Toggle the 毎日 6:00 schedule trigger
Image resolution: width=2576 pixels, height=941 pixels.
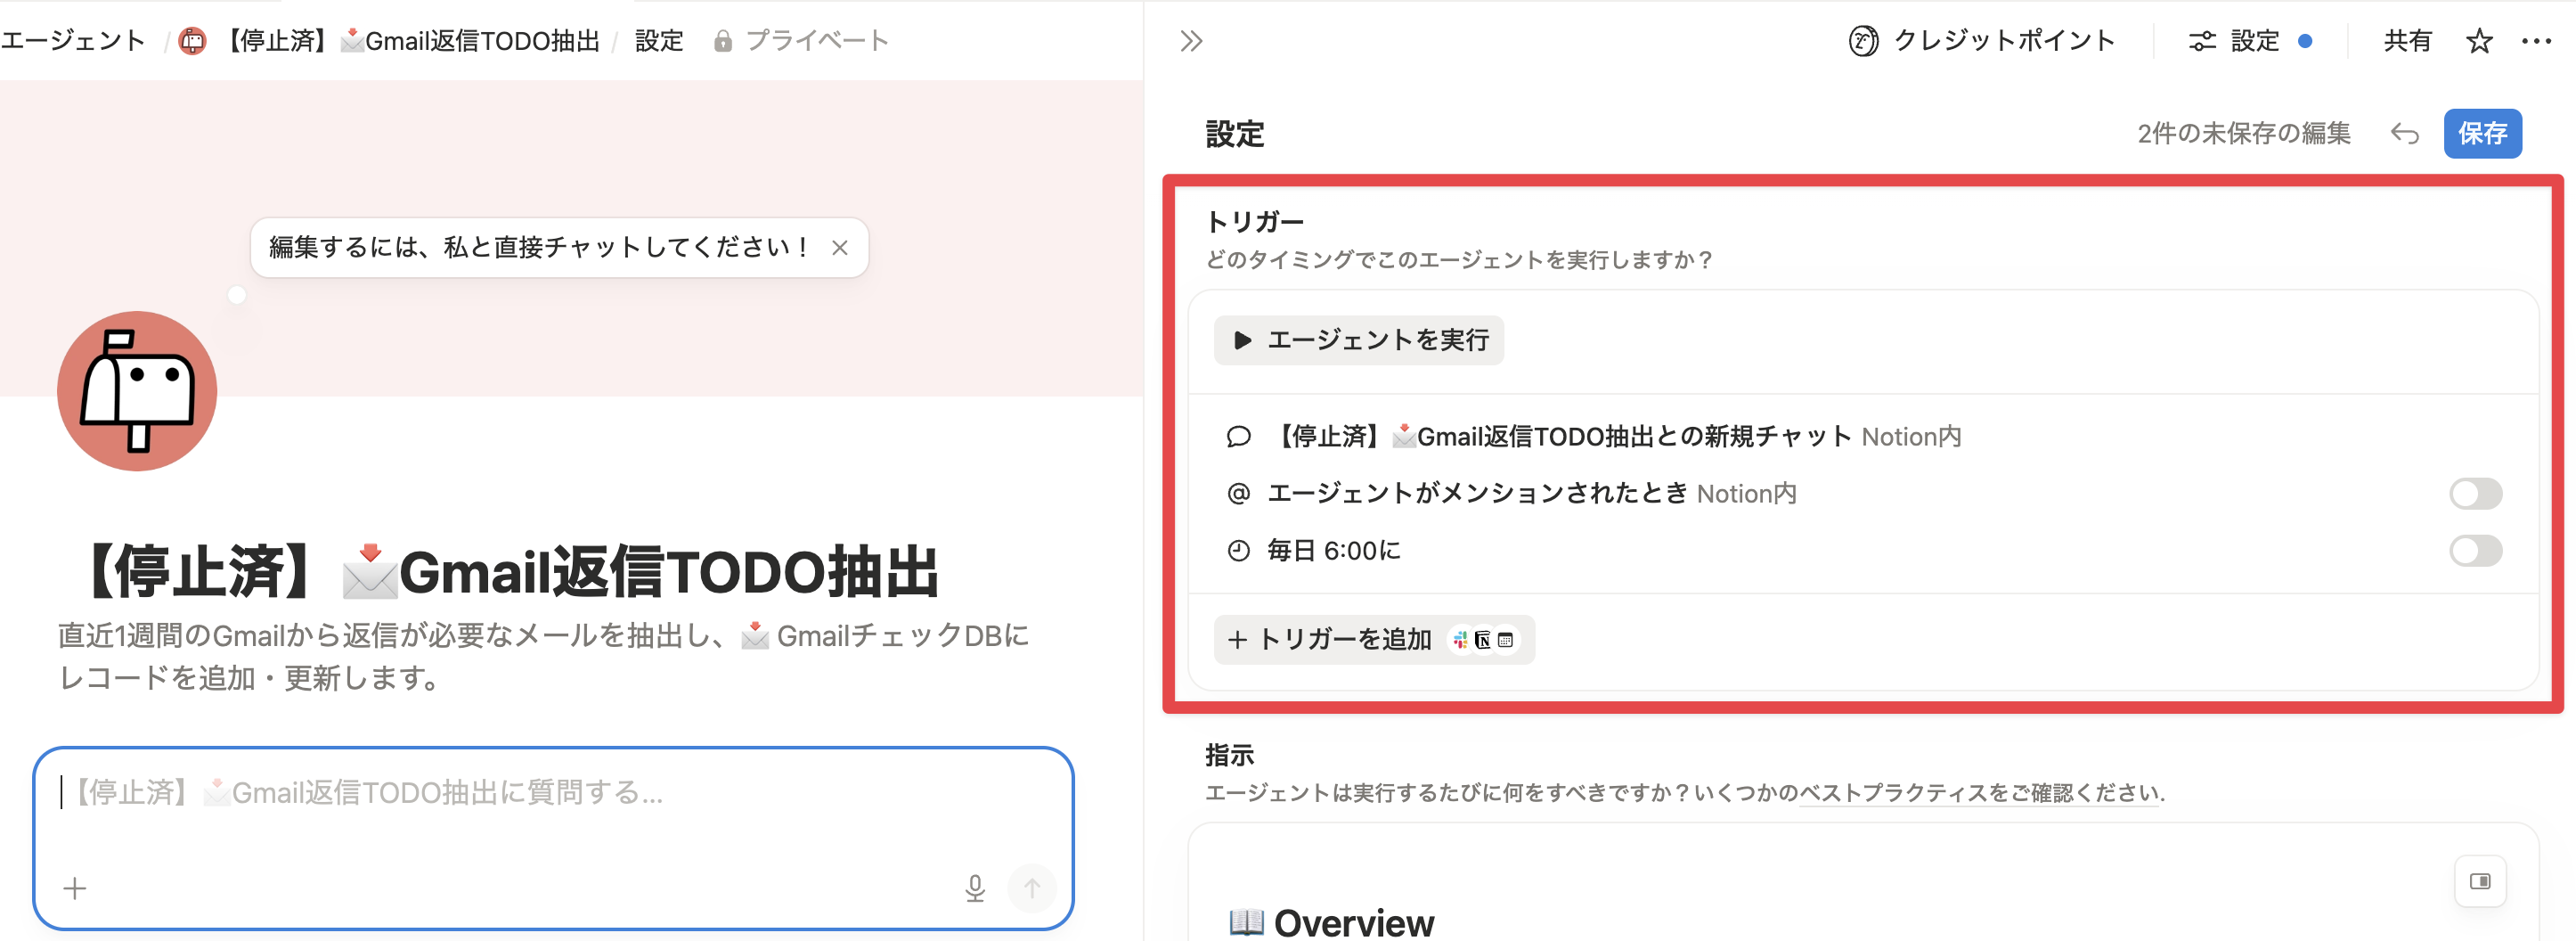tap(2475, 550)
